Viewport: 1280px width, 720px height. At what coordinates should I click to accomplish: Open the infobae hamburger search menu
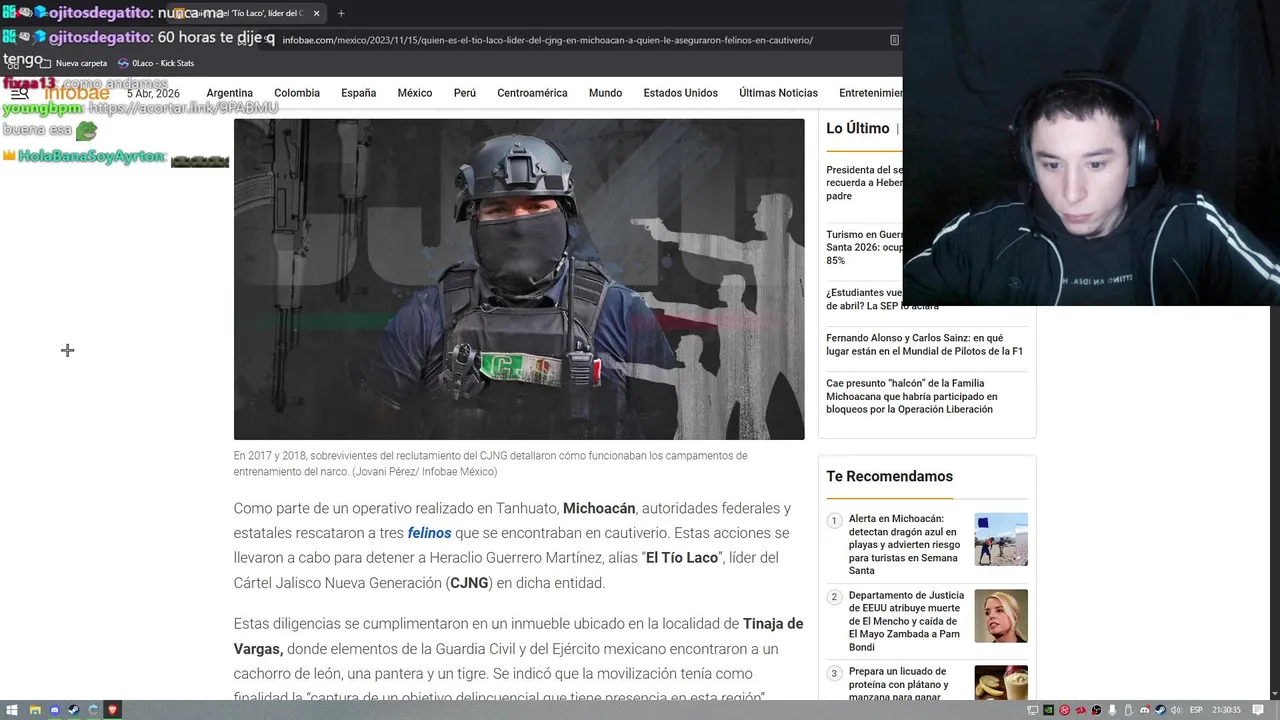coord(19,93)
